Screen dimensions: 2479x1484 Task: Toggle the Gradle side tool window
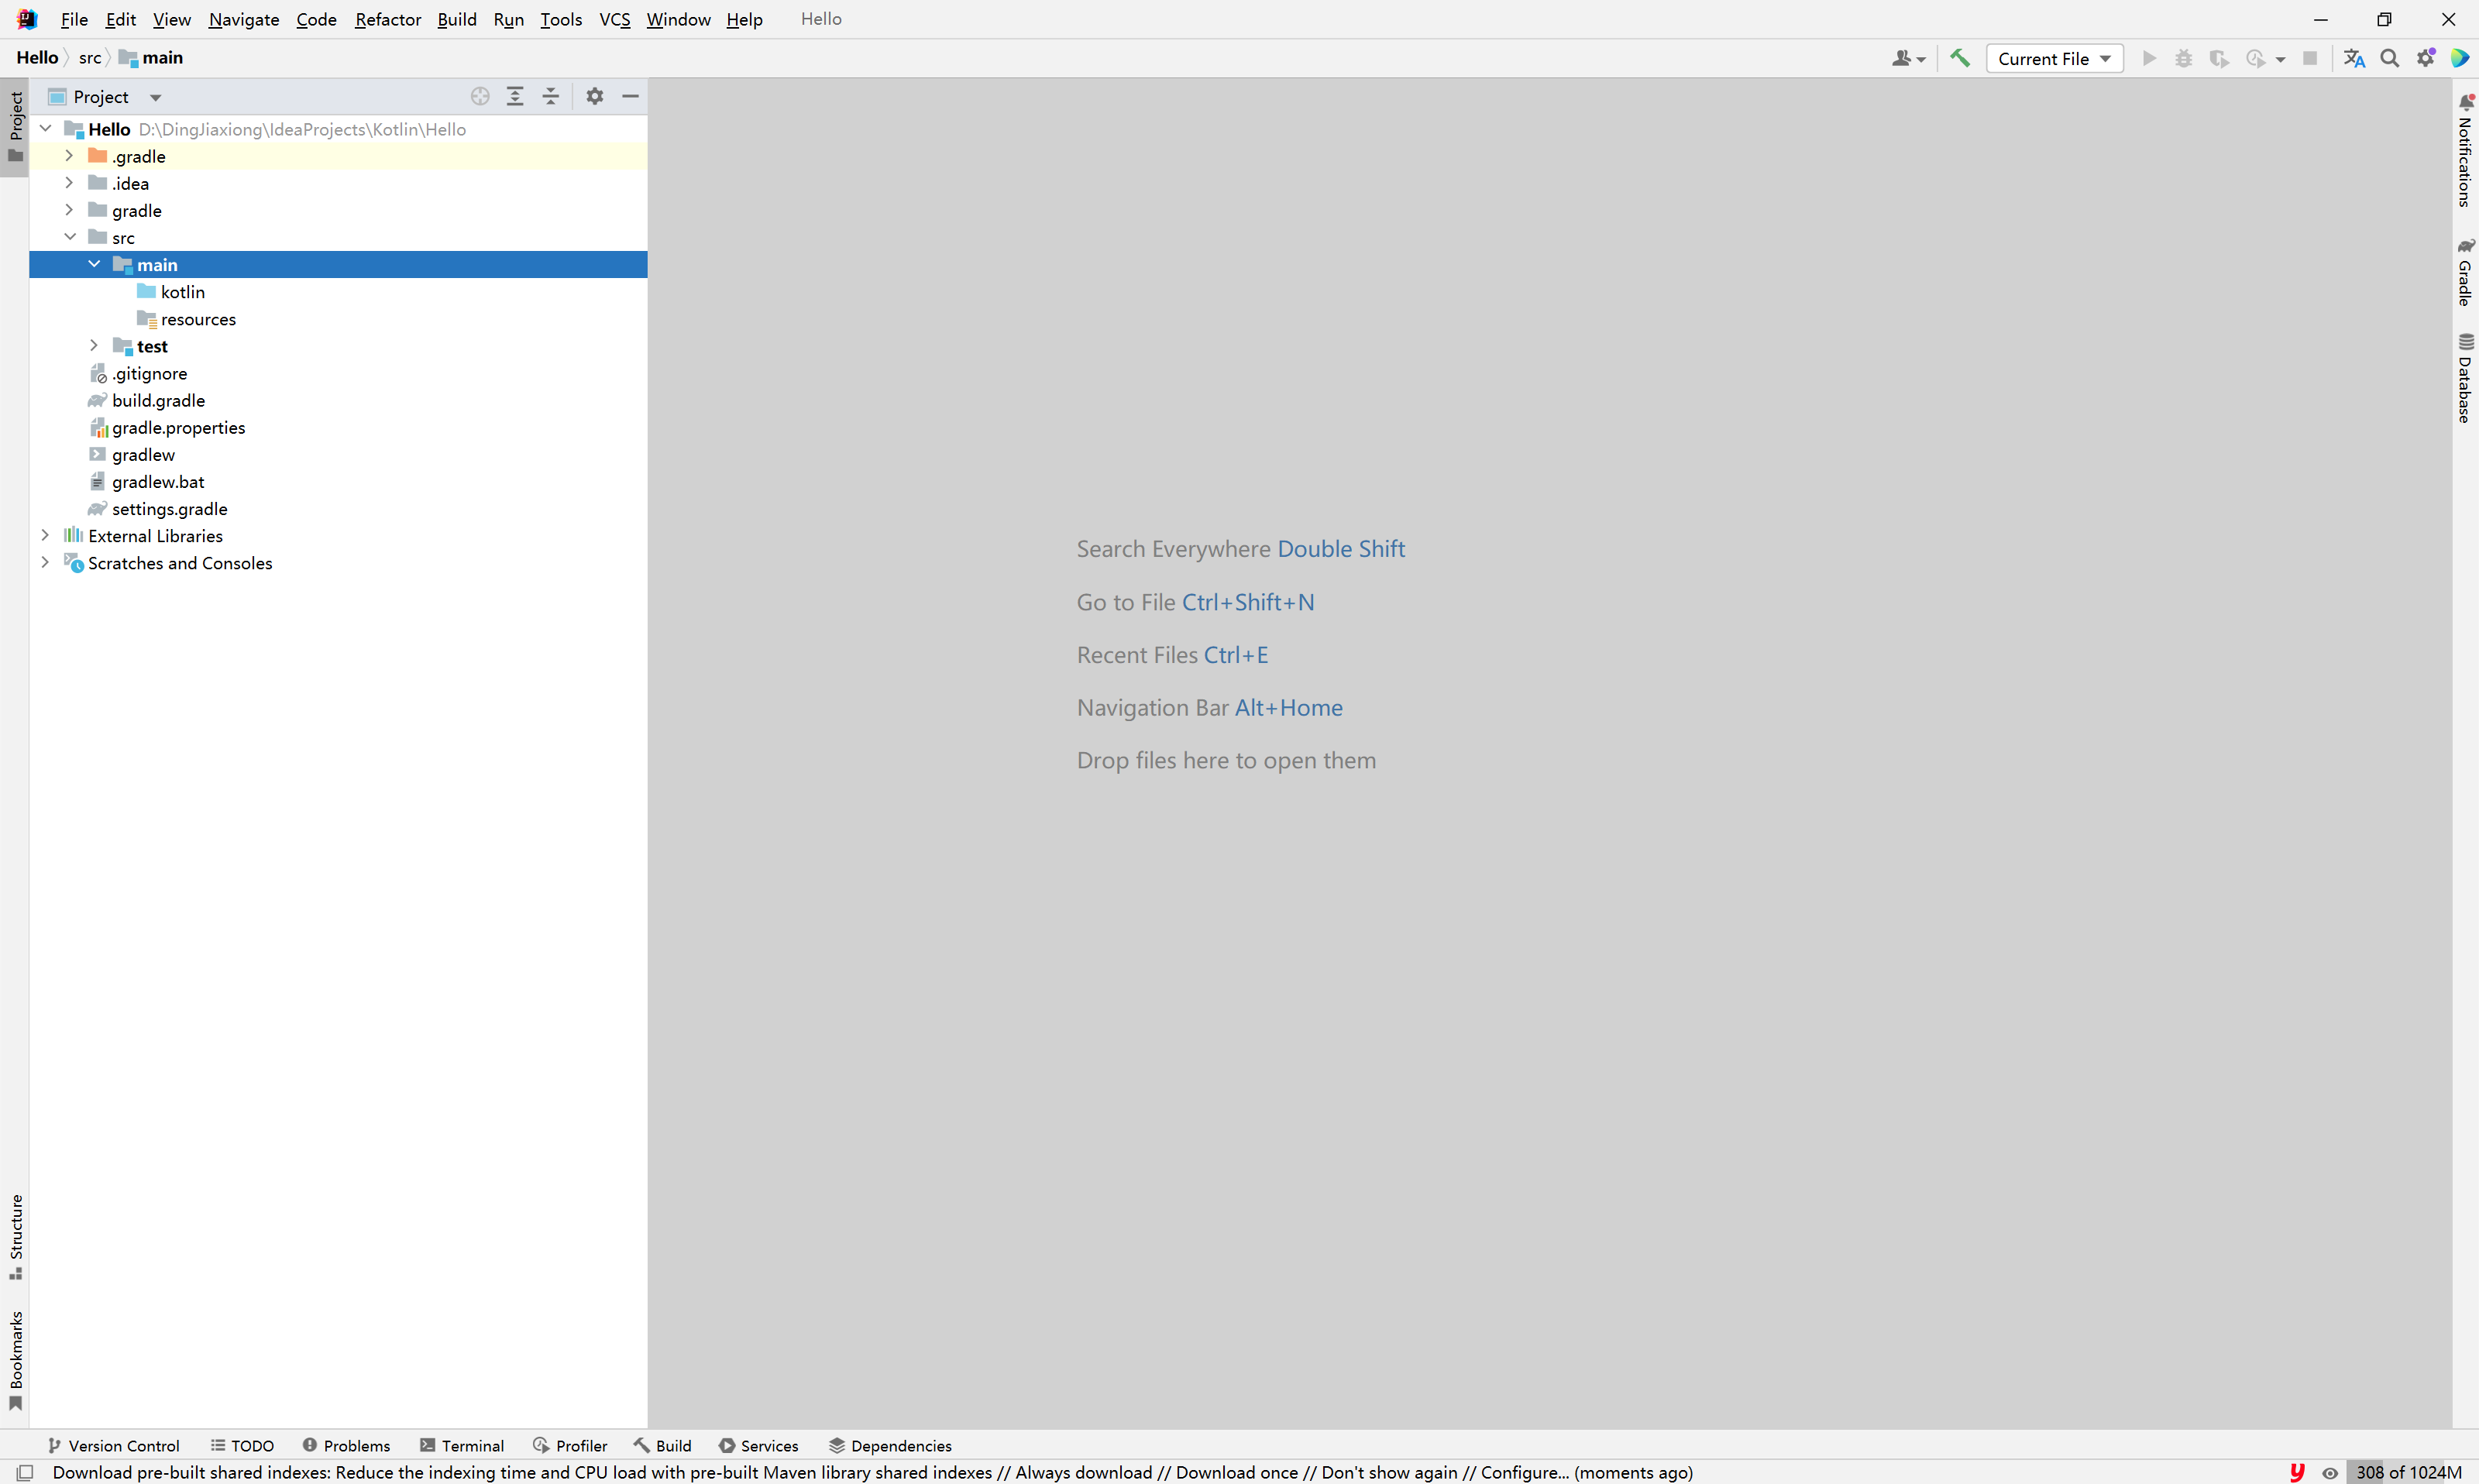(2465, 273)
